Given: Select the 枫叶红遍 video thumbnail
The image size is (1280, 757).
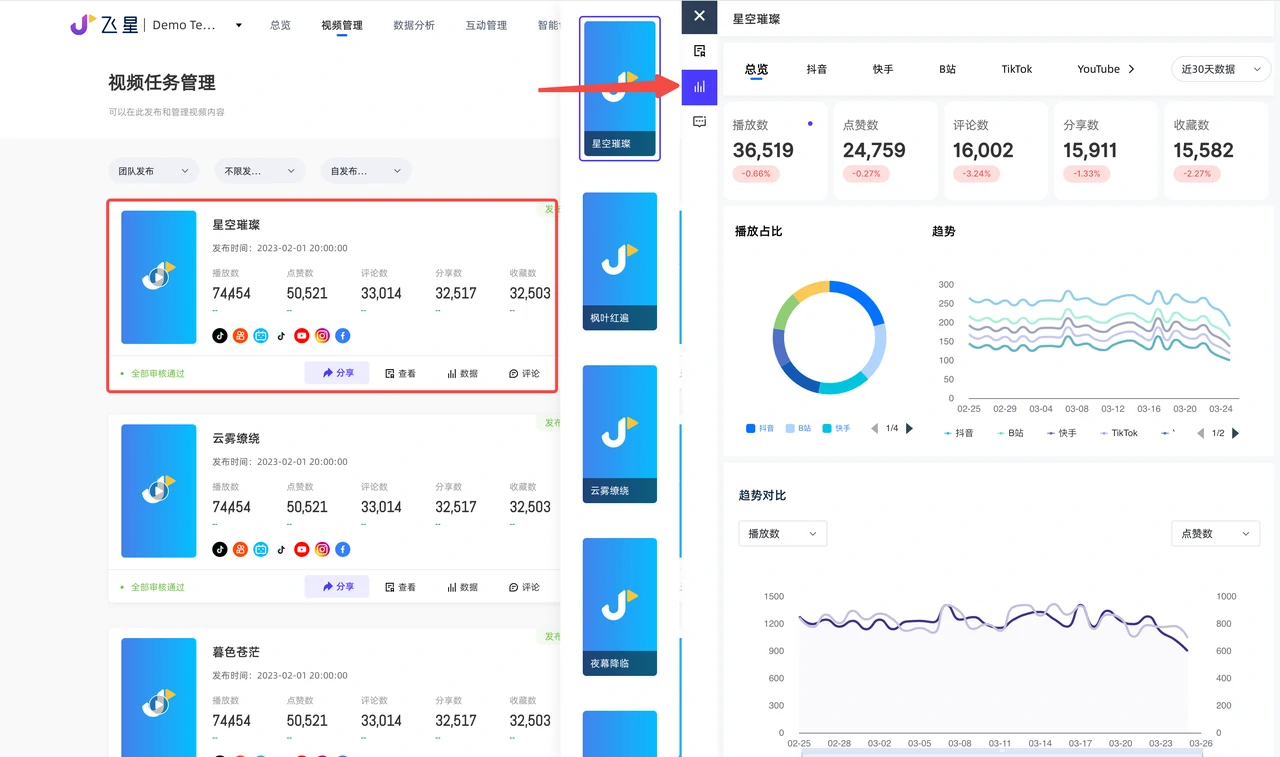Looking at the screenshot, I should (x=619, y=261).
